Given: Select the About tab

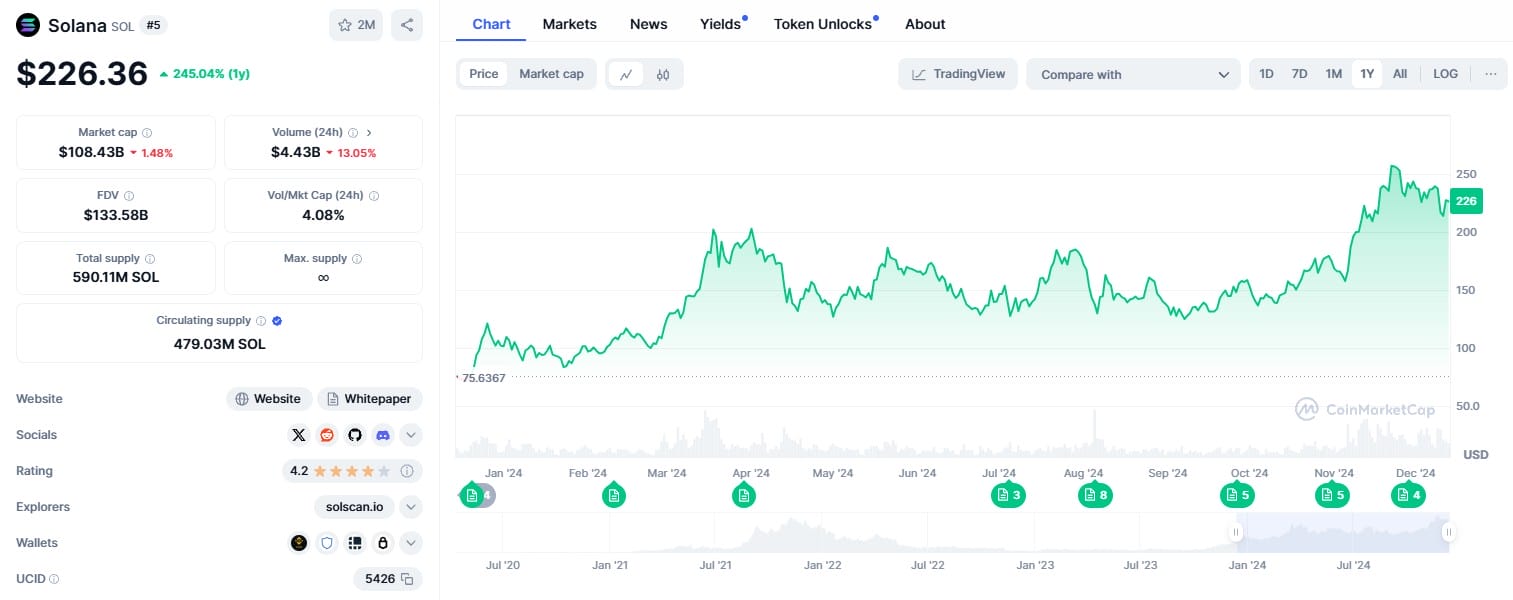Looking at the screenshot, I should tap(925, 24).
